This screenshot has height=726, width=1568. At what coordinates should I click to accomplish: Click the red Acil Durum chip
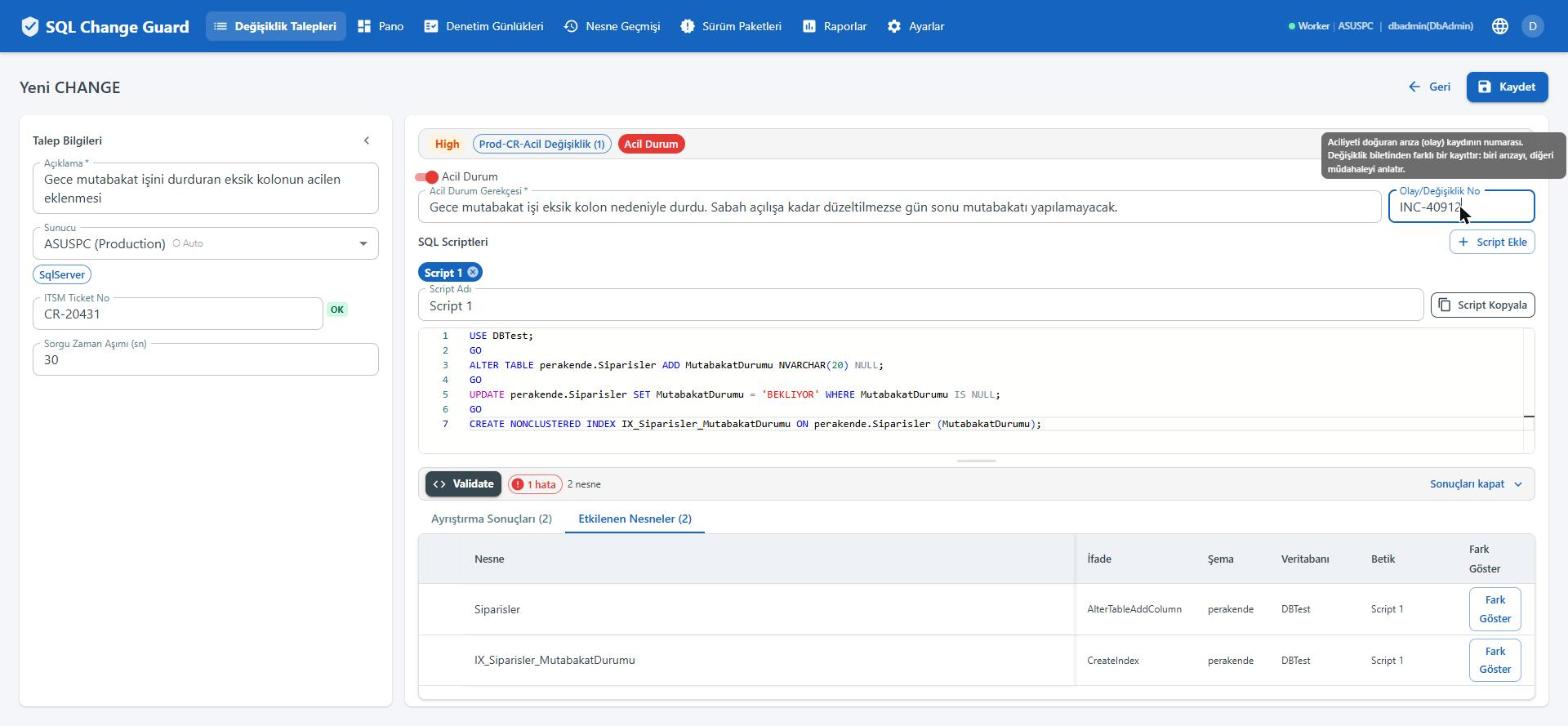click(x=651, y=144)
